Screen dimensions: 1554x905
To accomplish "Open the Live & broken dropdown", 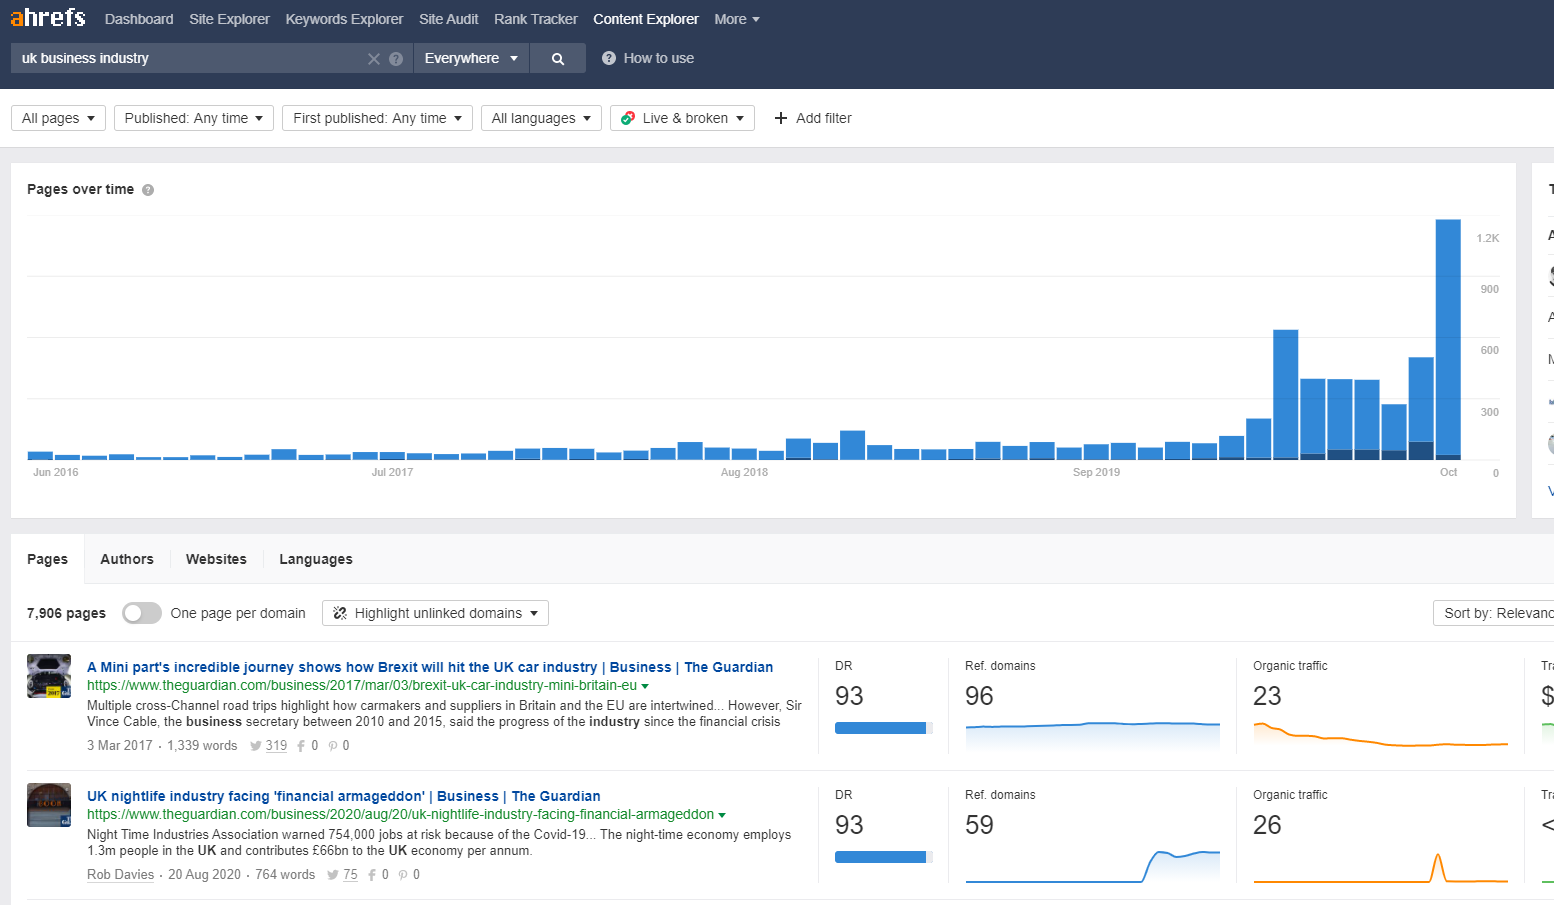I will tap(682, 118).
